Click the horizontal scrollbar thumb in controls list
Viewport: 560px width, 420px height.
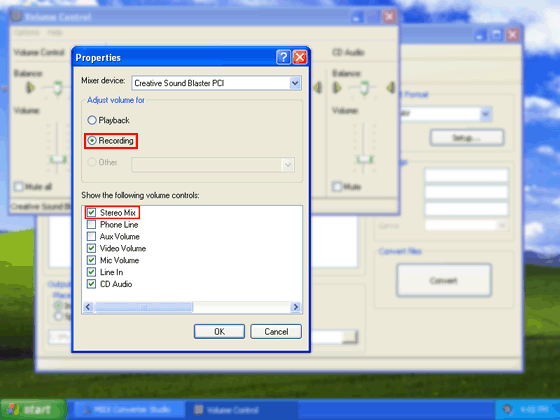click(143, 307)
